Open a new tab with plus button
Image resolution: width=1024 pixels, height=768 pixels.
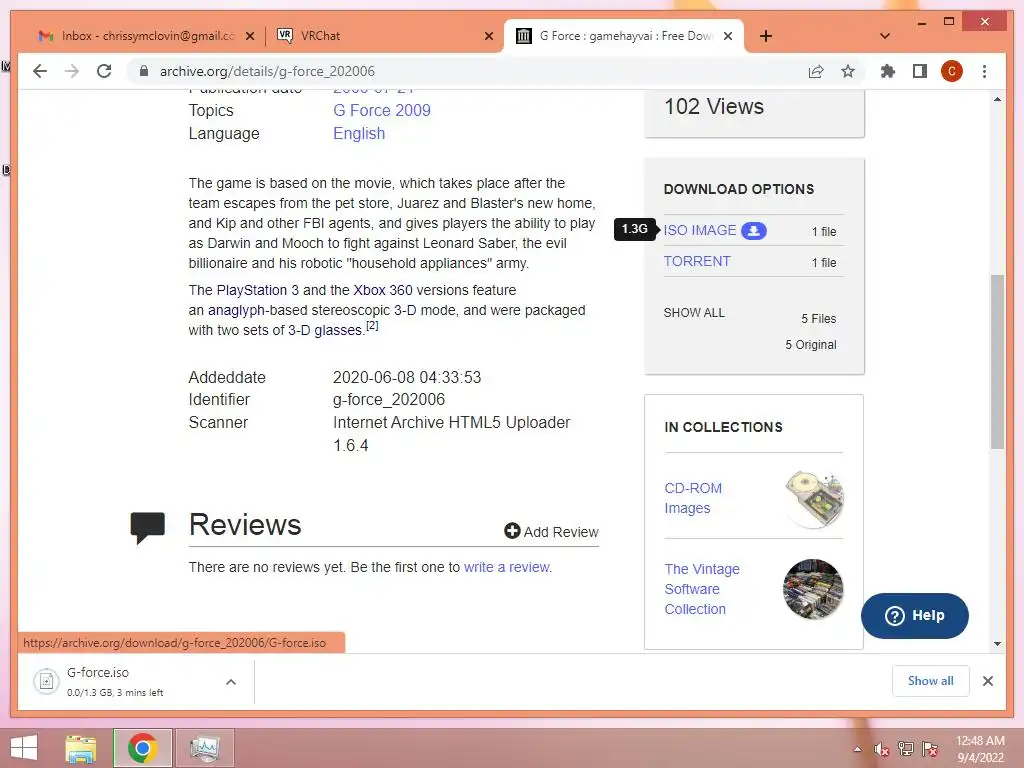[766, 36]
